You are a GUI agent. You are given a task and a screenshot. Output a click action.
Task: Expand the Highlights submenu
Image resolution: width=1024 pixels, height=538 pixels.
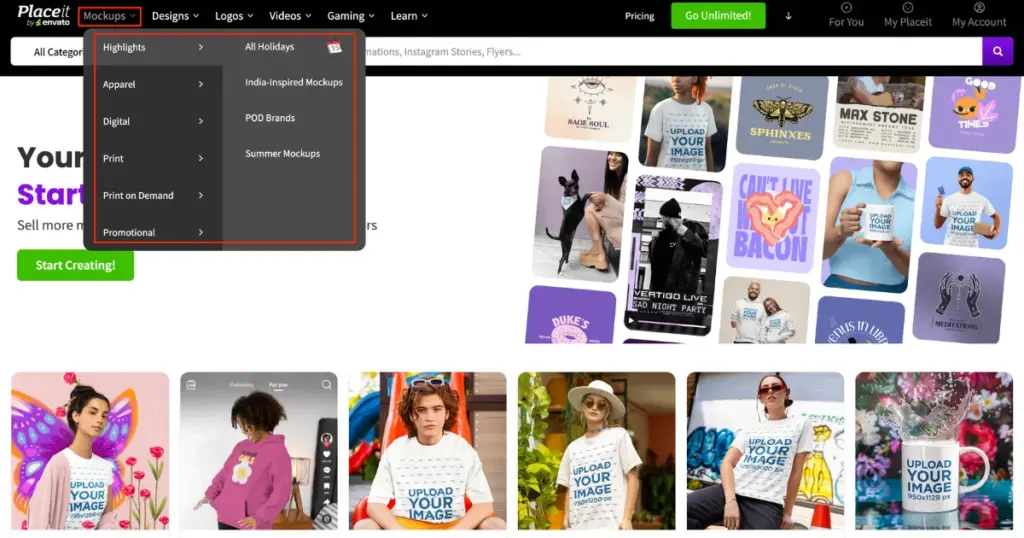tap(153, 47)
